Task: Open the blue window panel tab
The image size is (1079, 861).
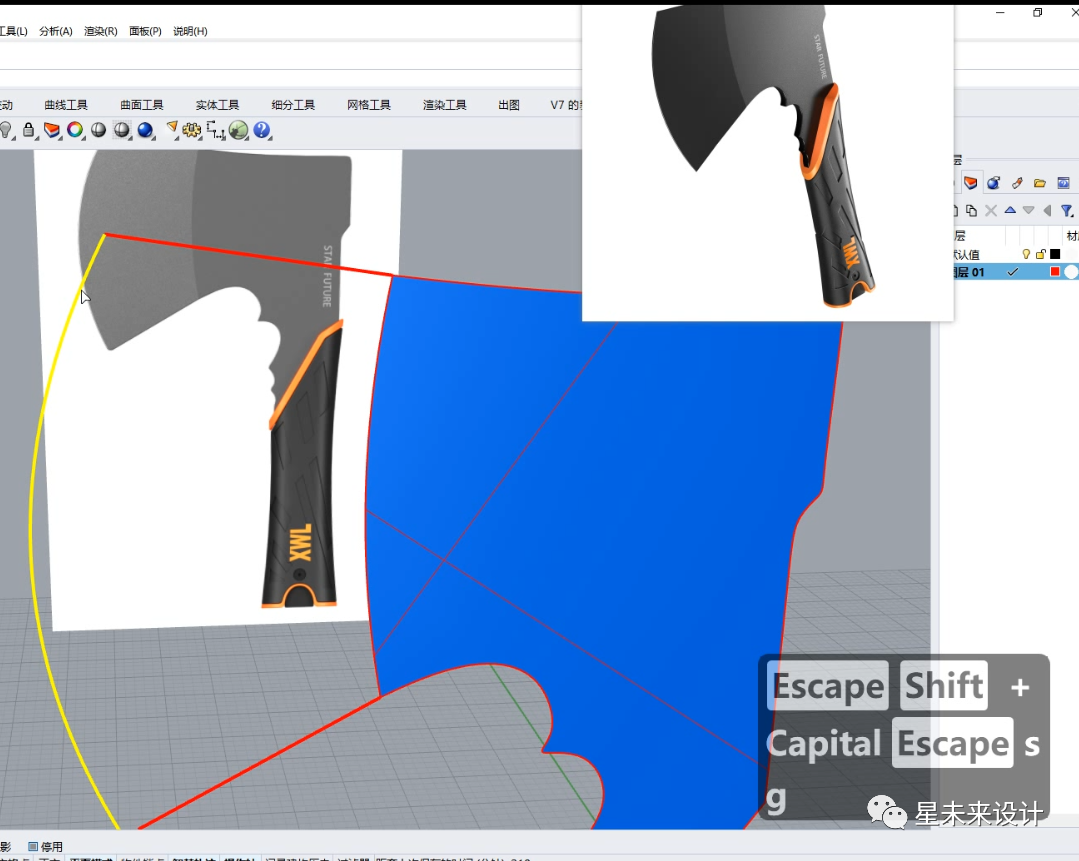Action: point(1063,183)
